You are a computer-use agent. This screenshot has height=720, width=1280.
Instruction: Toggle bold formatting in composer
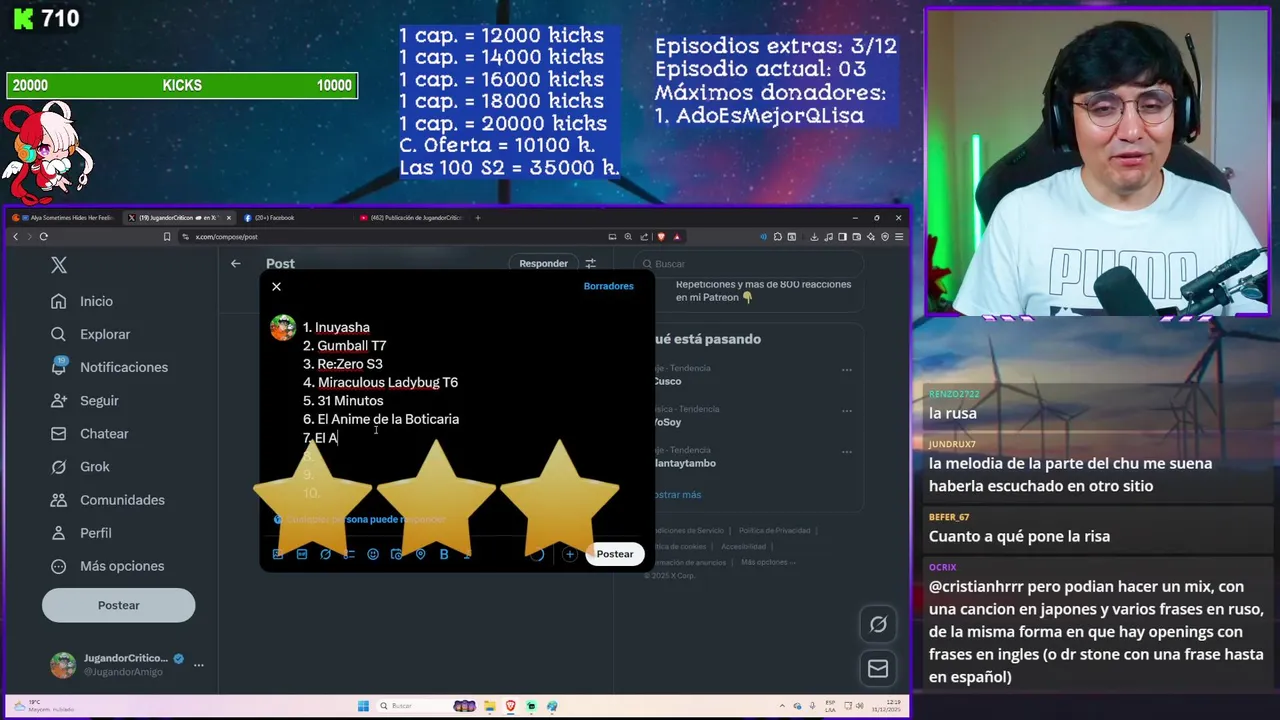(x=444, y=554)
